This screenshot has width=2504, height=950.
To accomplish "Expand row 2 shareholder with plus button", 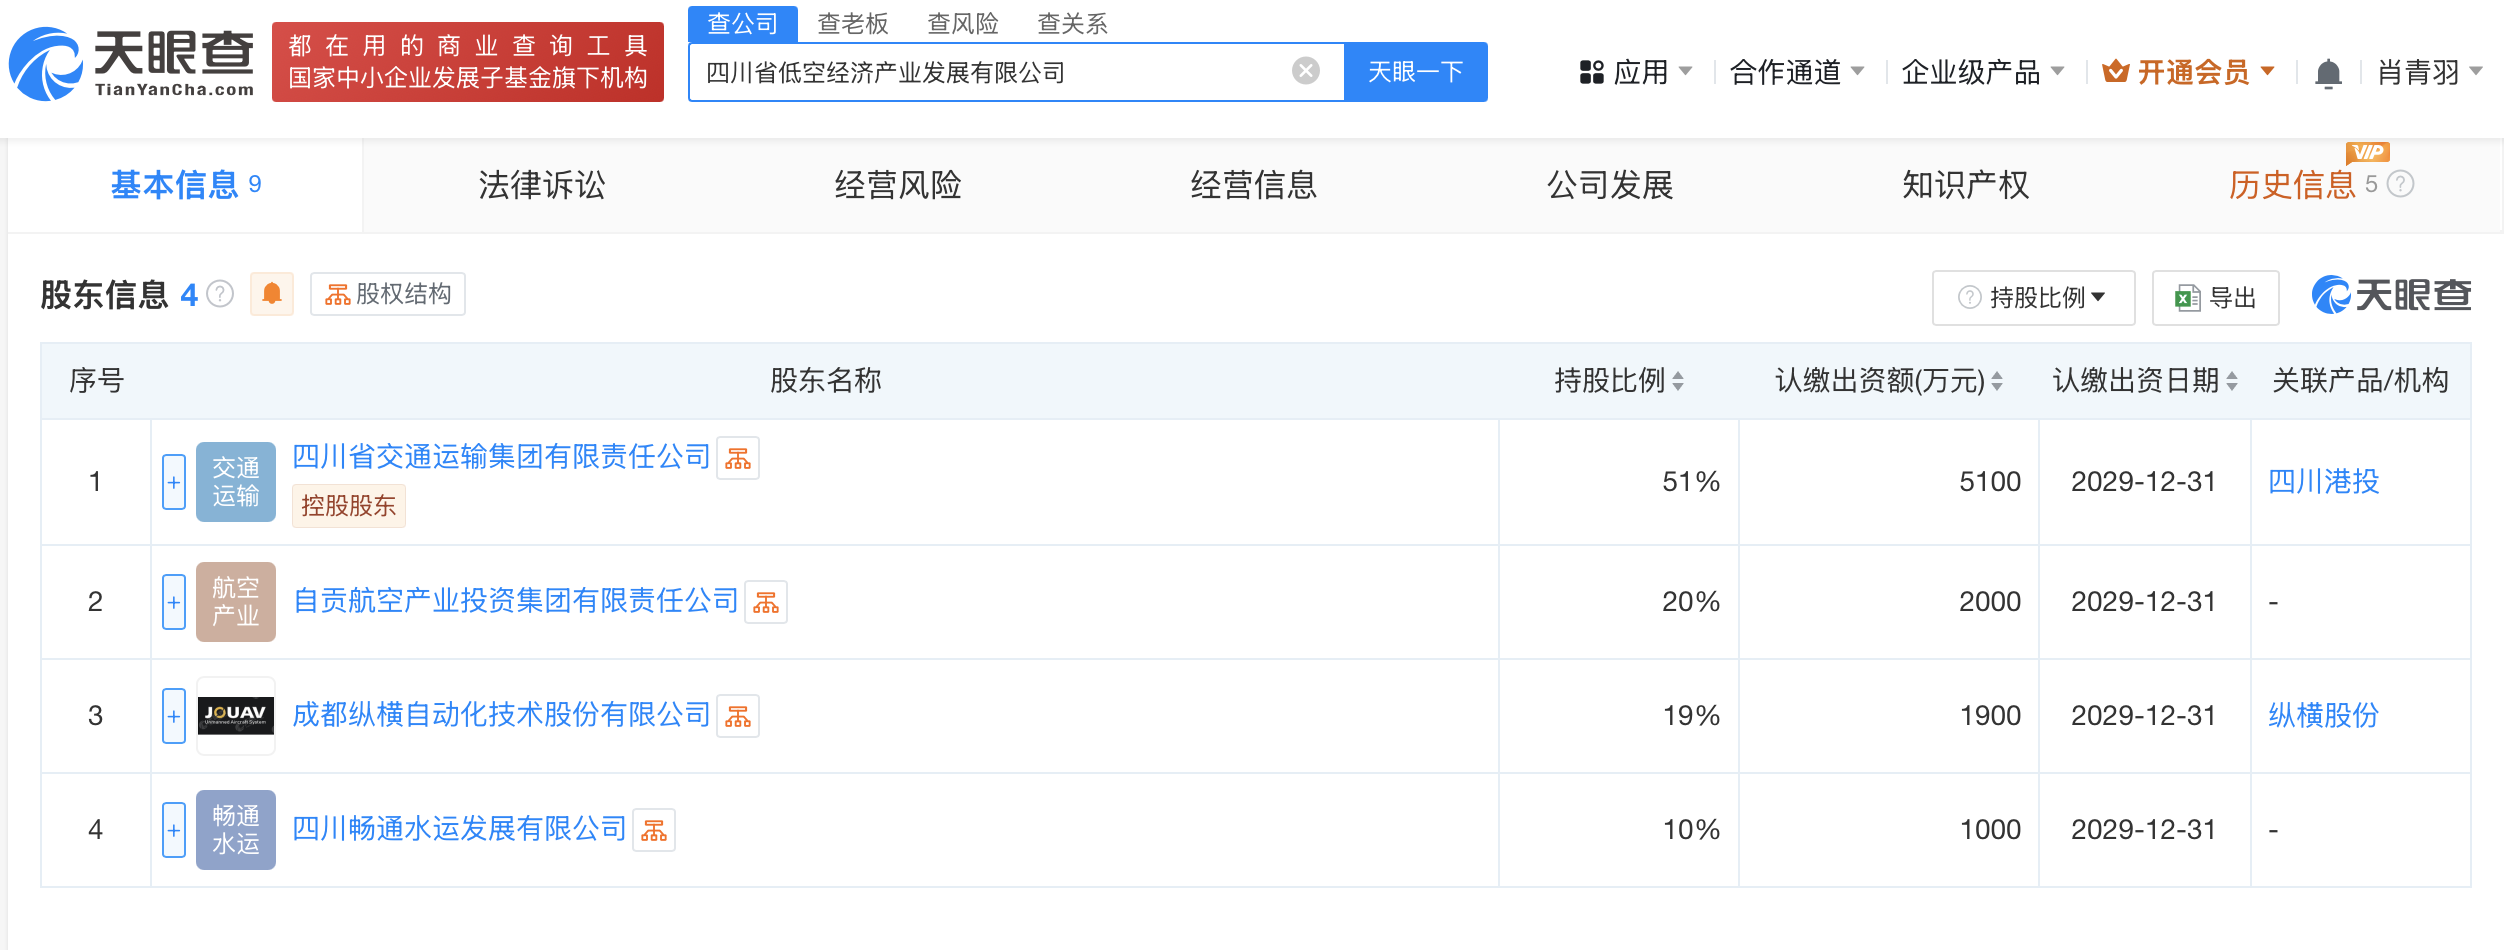I will click(174, 602).
